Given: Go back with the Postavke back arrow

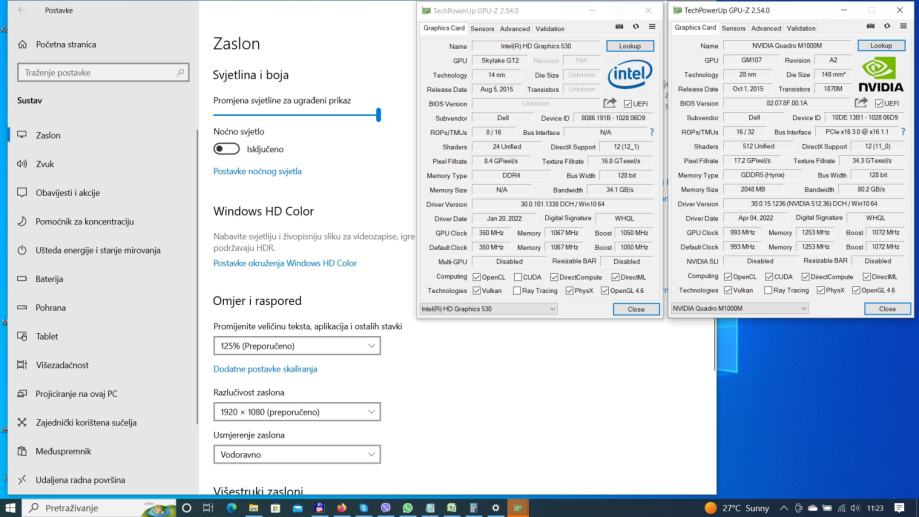Looking at the screenshot, I should point(22,10).
